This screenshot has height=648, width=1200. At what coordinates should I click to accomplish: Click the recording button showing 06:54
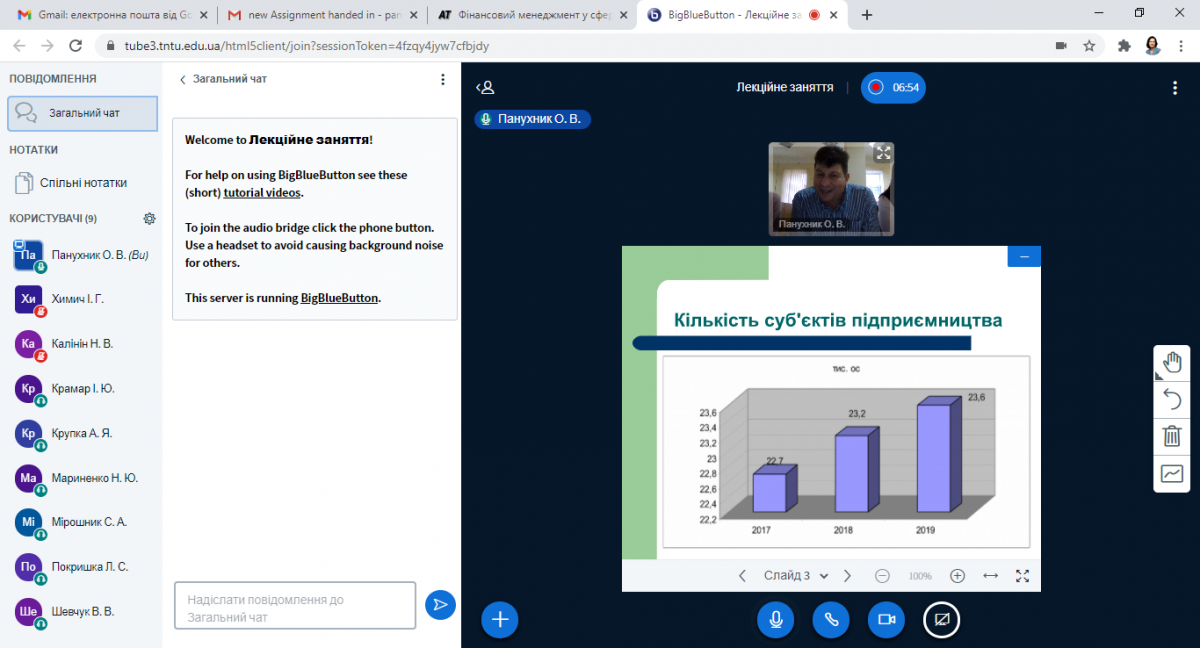(893, 88)
